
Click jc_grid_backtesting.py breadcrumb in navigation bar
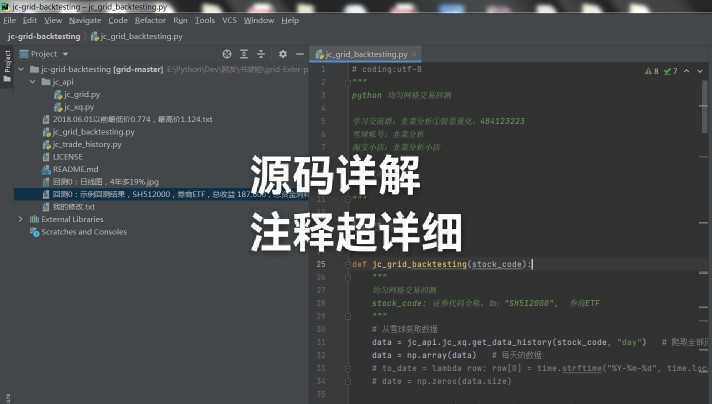coord(137,36)
